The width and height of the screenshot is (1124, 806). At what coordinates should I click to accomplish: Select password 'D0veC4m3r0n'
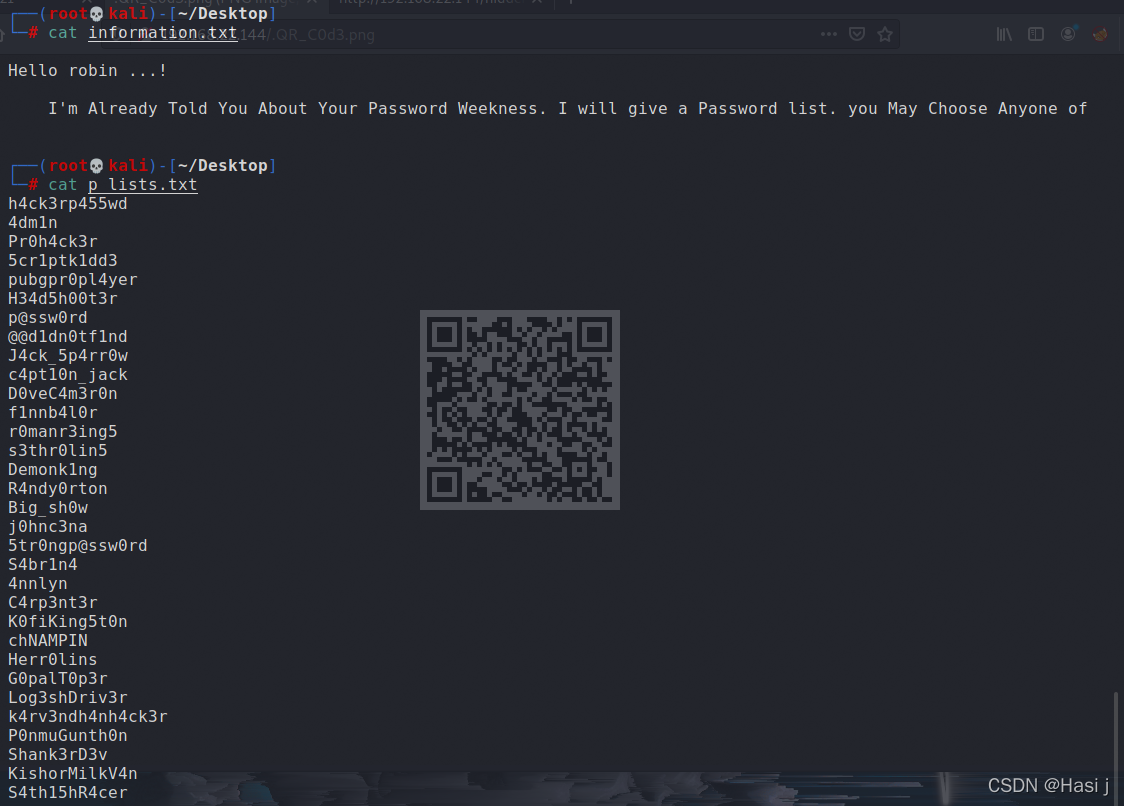pos(62,394)
